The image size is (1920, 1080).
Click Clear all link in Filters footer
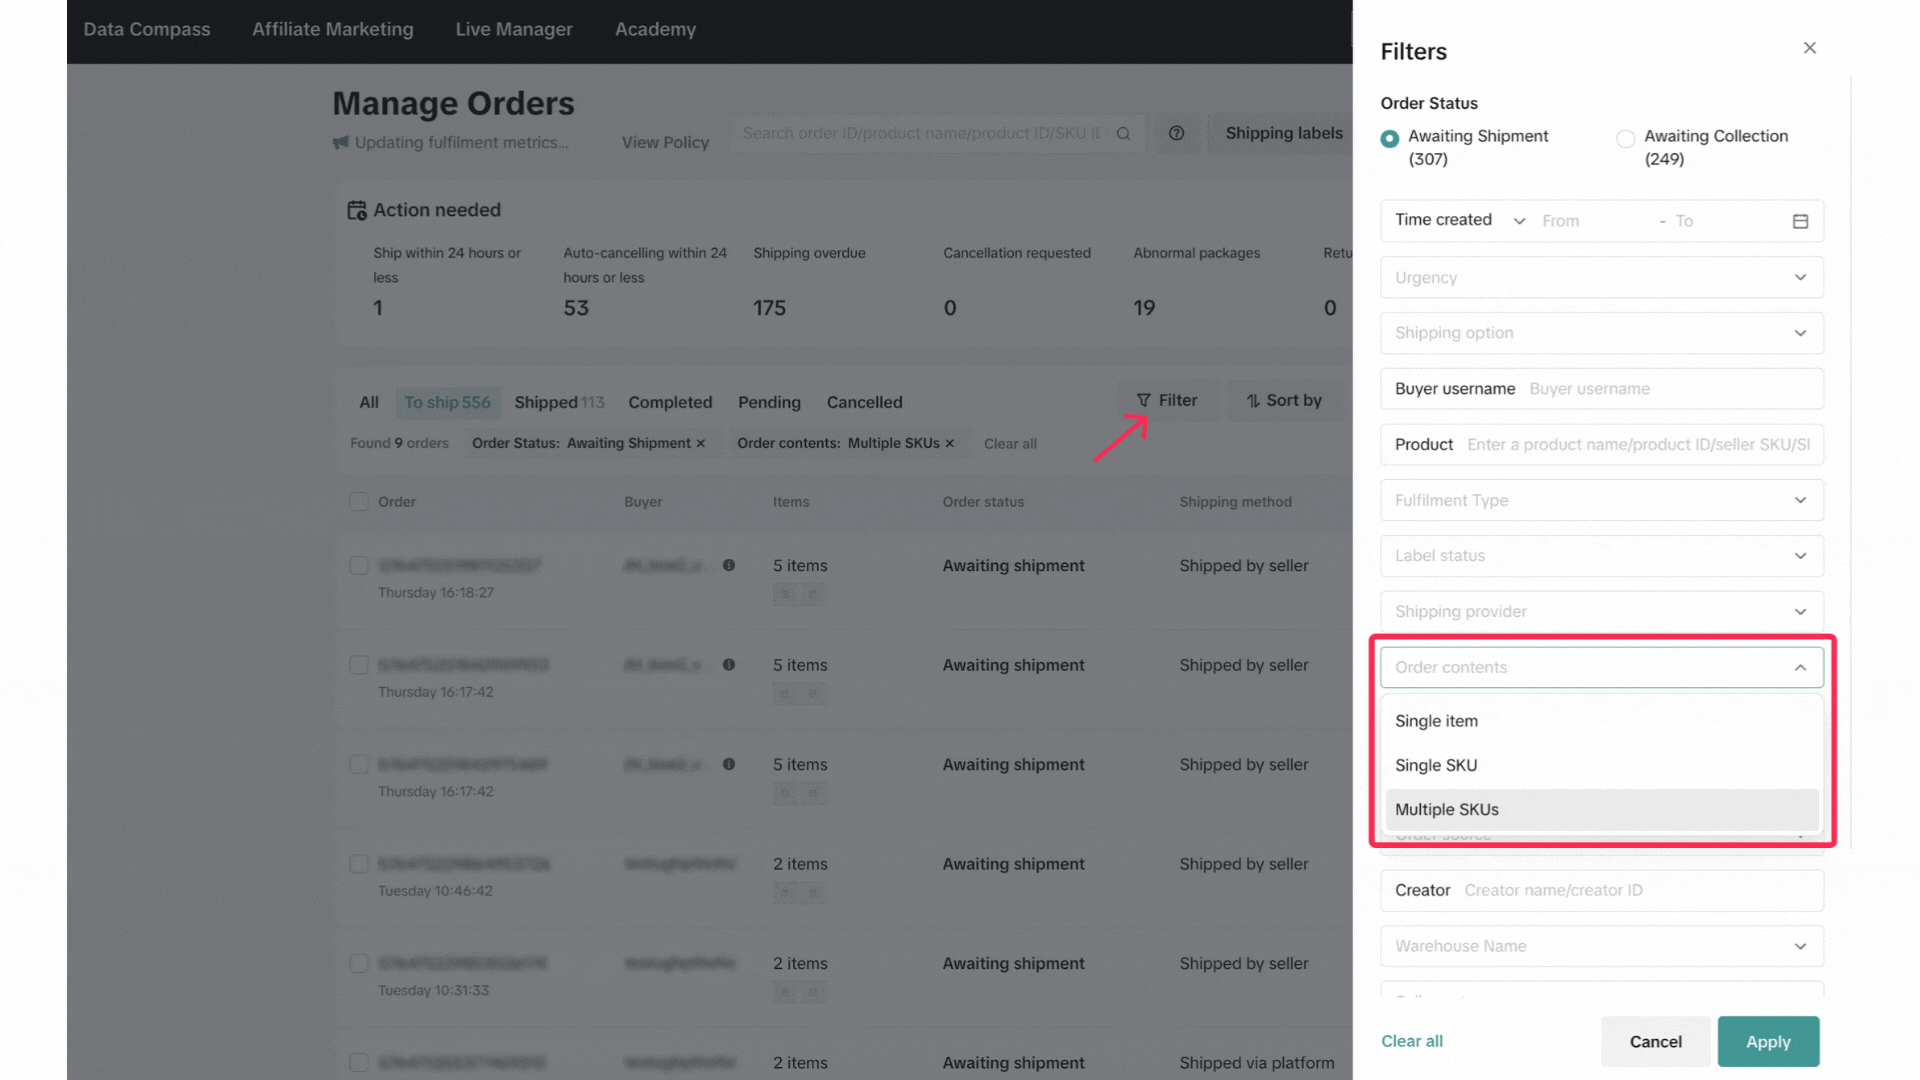tap(1411, 1041)
